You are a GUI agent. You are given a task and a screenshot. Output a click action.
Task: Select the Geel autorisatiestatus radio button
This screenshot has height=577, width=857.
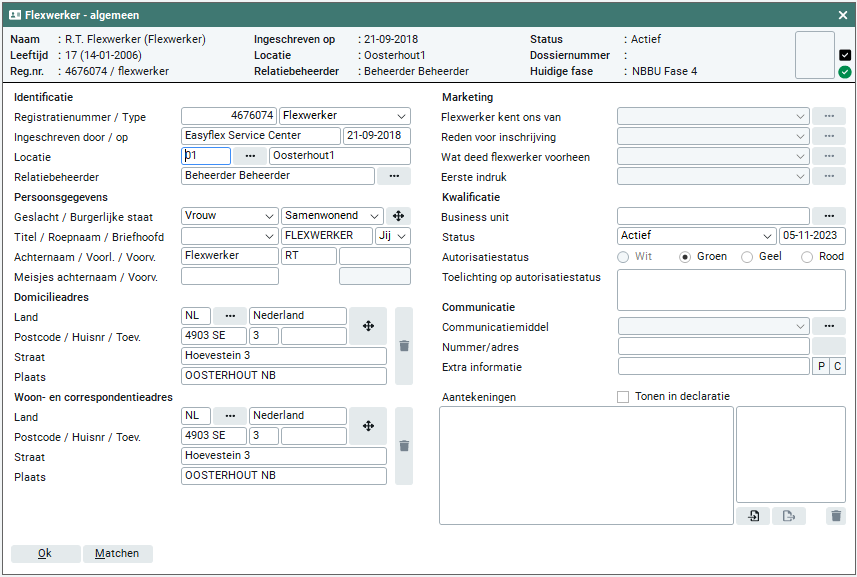(x=747, y=257)
